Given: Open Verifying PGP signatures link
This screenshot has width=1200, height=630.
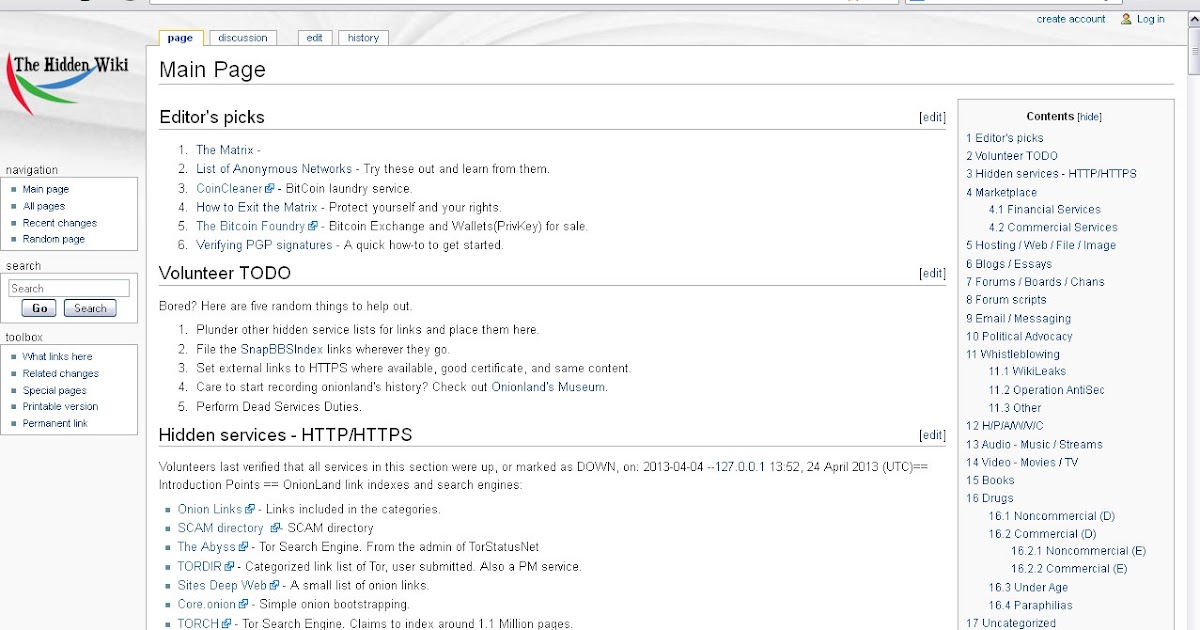Looking at the screenshot, I should 264,245.
